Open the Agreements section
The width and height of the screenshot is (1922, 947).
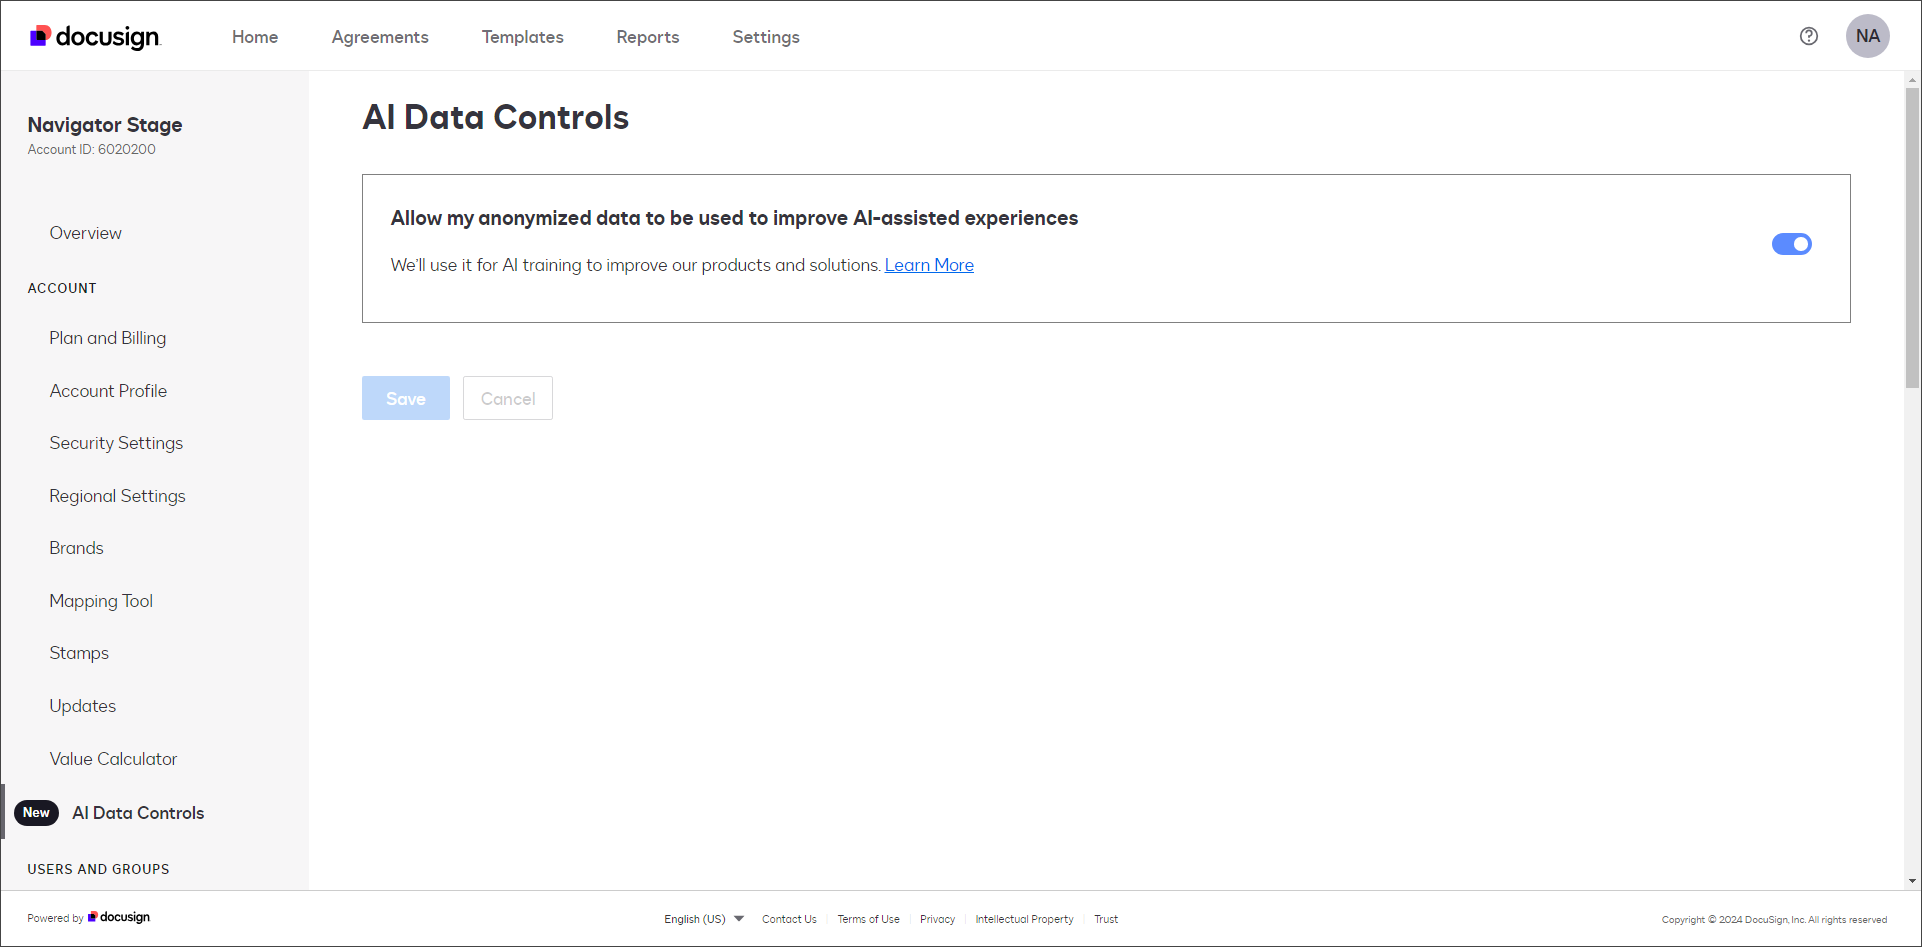point(380,36)
